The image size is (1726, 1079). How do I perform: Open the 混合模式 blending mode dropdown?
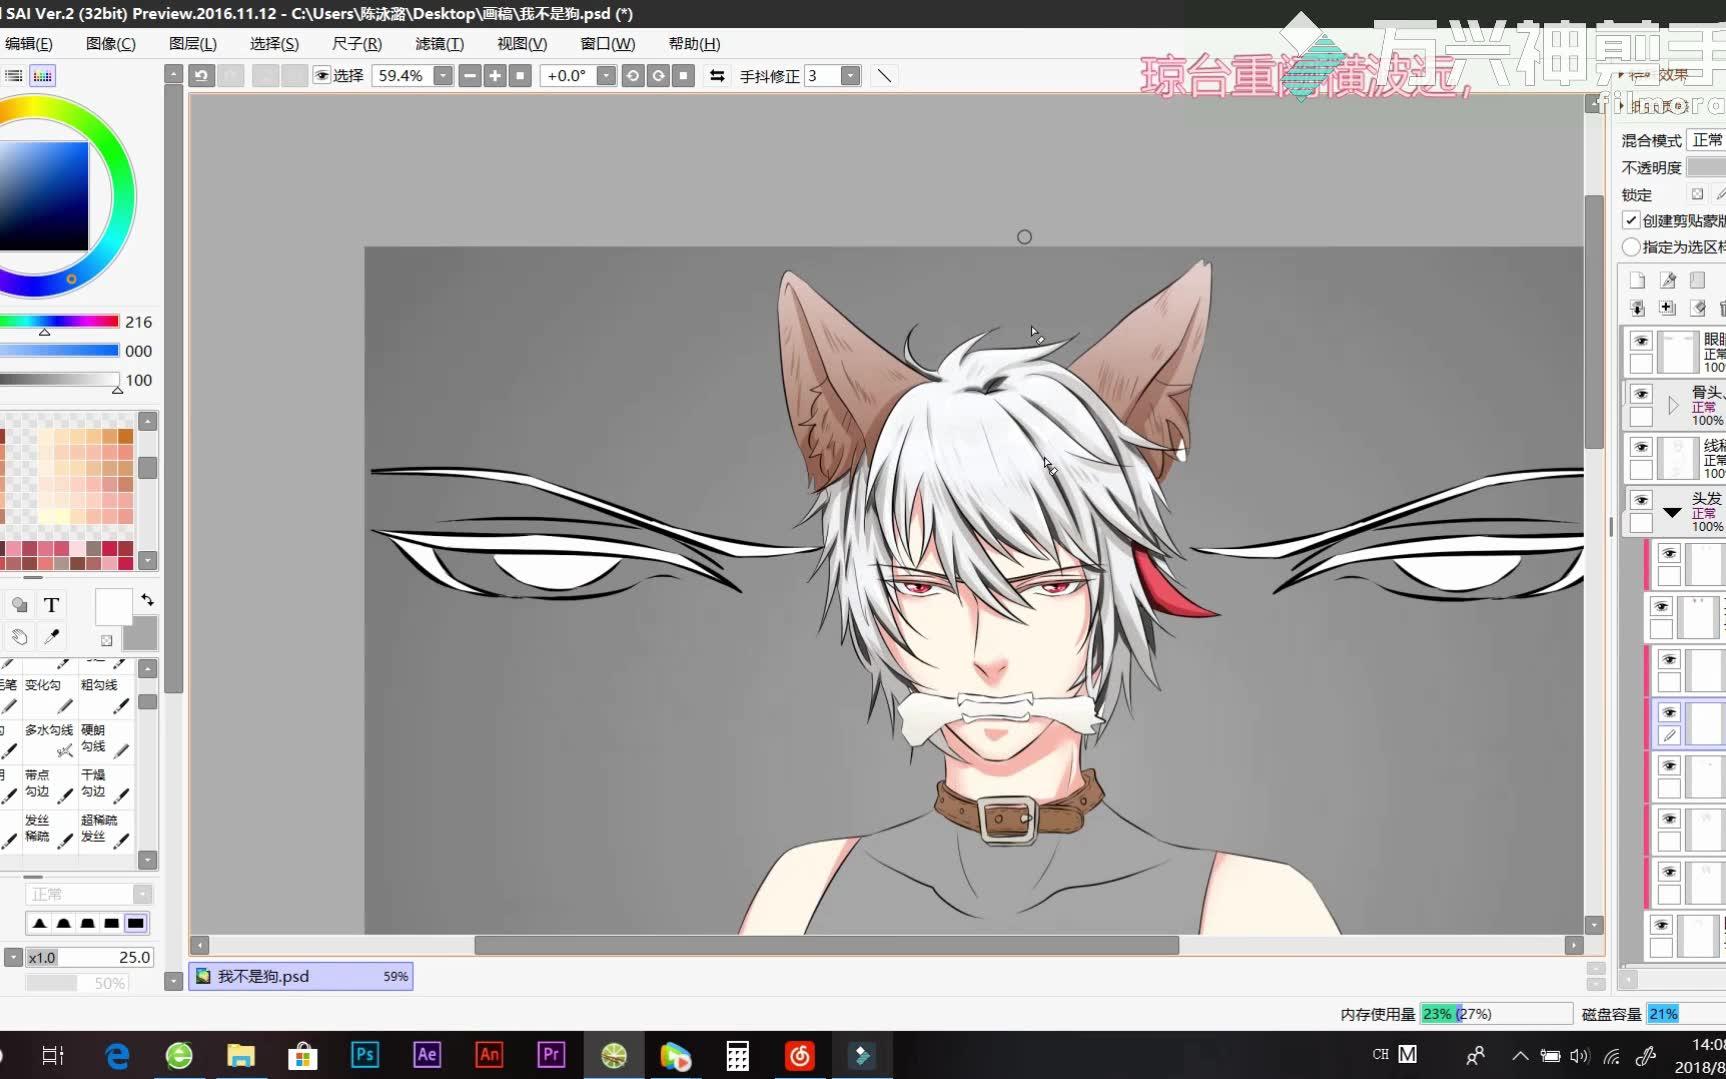1705,140
